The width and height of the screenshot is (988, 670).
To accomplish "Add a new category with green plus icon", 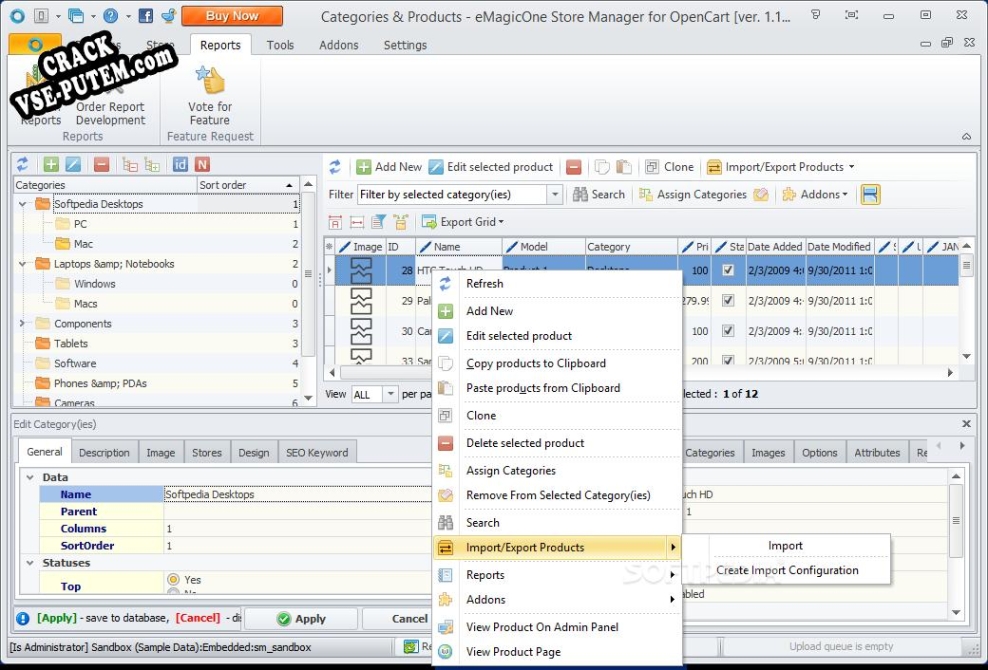I will [x=50, y=165].
